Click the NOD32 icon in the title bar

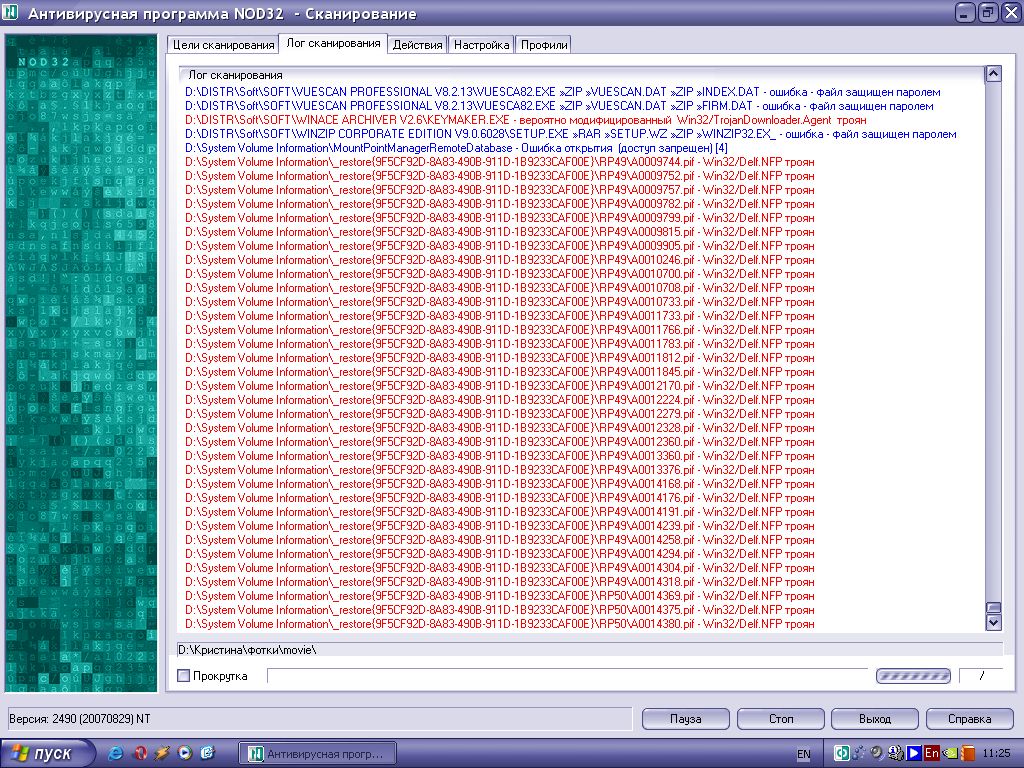(x=10, y=12)
